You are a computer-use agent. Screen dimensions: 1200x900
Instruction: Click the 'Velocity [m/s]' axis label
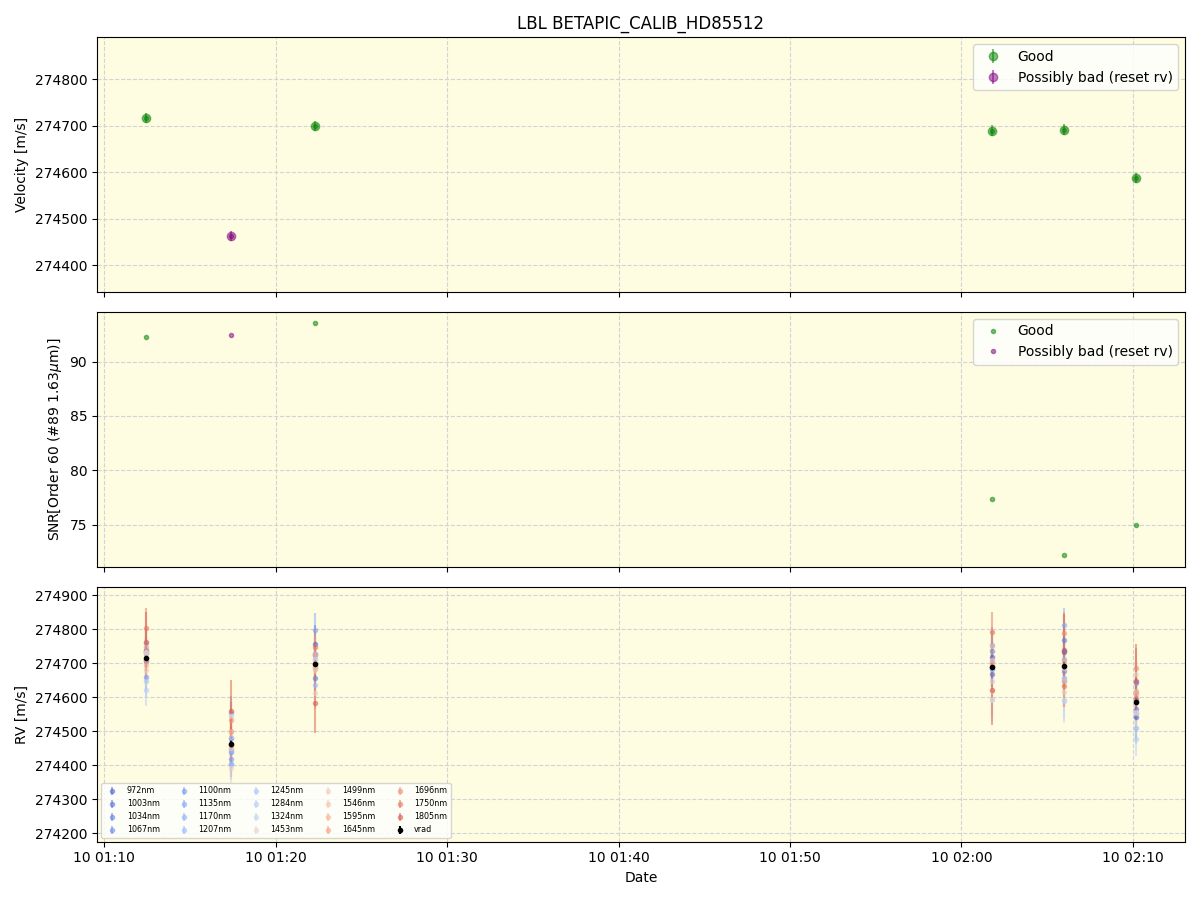pos(21,165)
